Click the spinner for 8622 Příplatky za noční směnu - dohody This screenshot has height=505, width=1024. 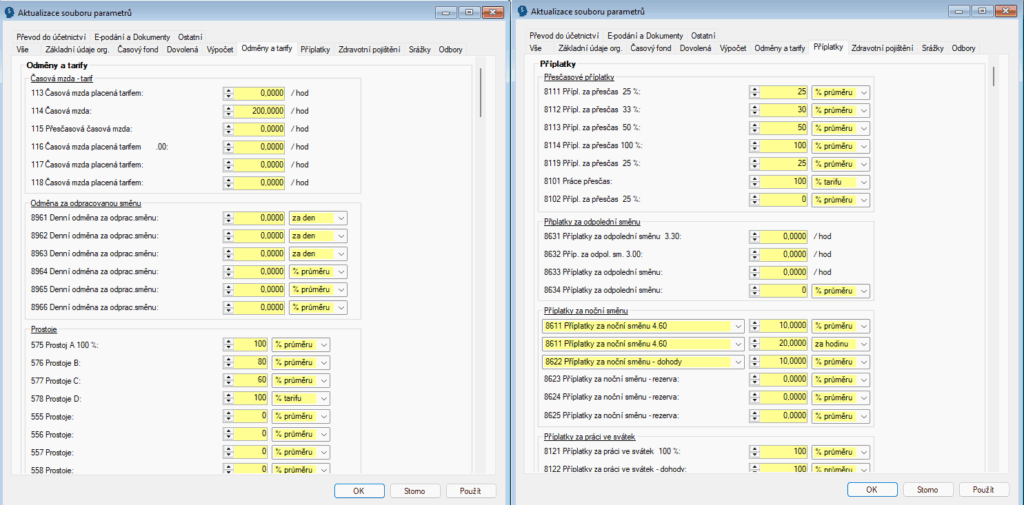coord(752,361)
